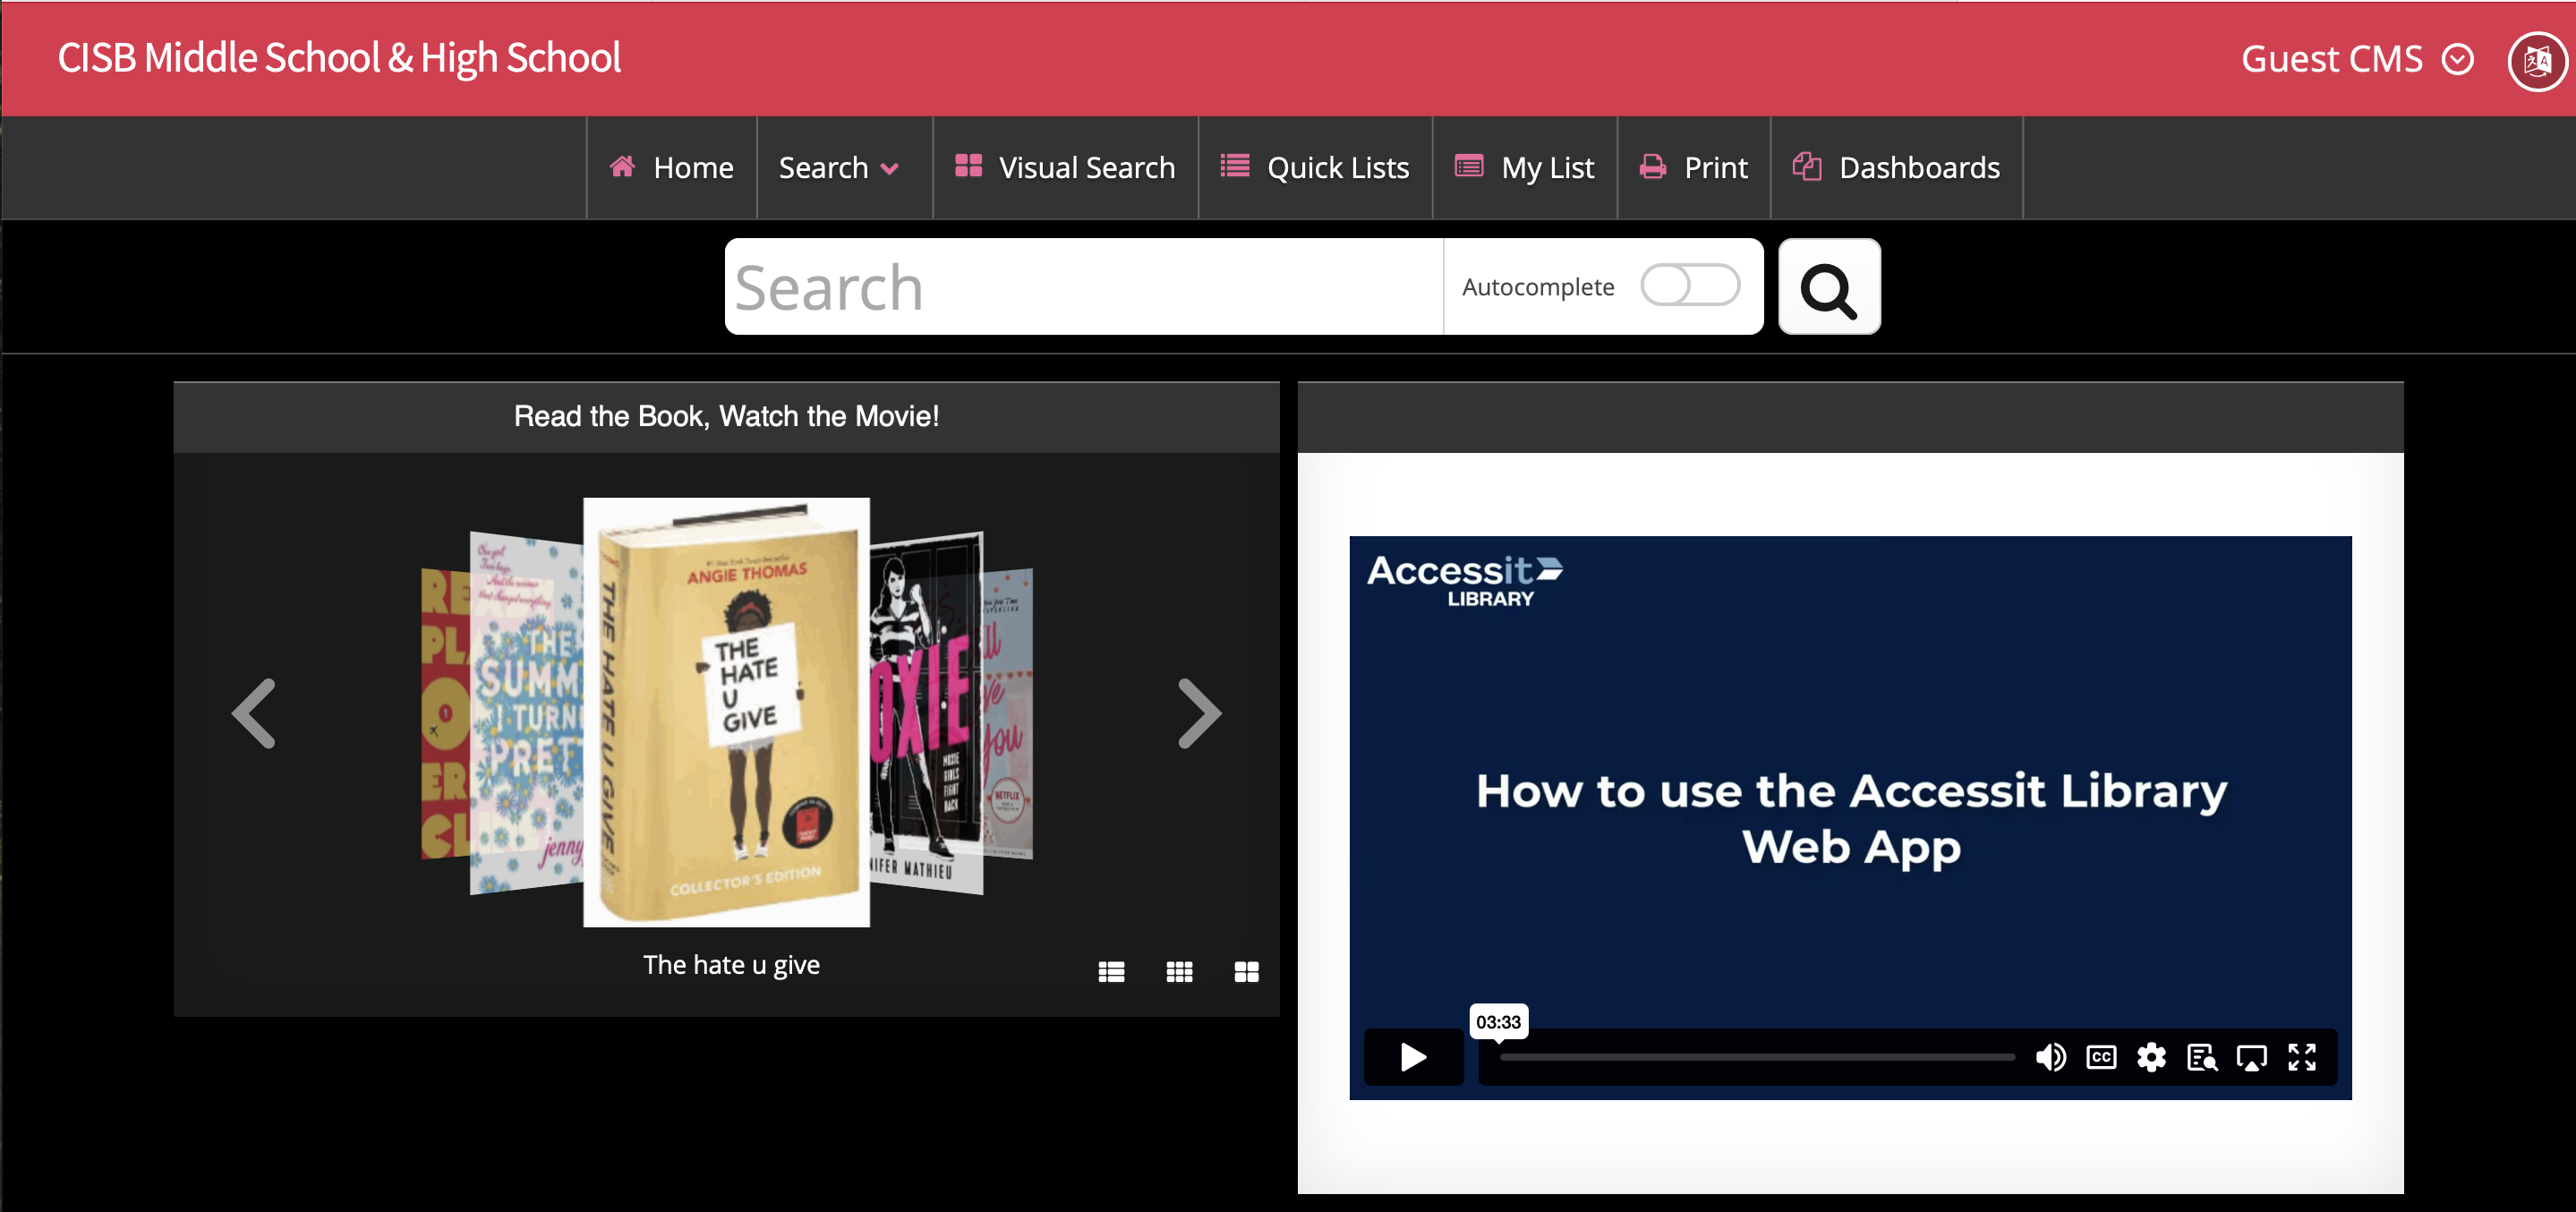Image resolution: width=2576 pixels, height=1212 pixels.
Task: Select The Hate U Give book cover
Action: [727, 712]
